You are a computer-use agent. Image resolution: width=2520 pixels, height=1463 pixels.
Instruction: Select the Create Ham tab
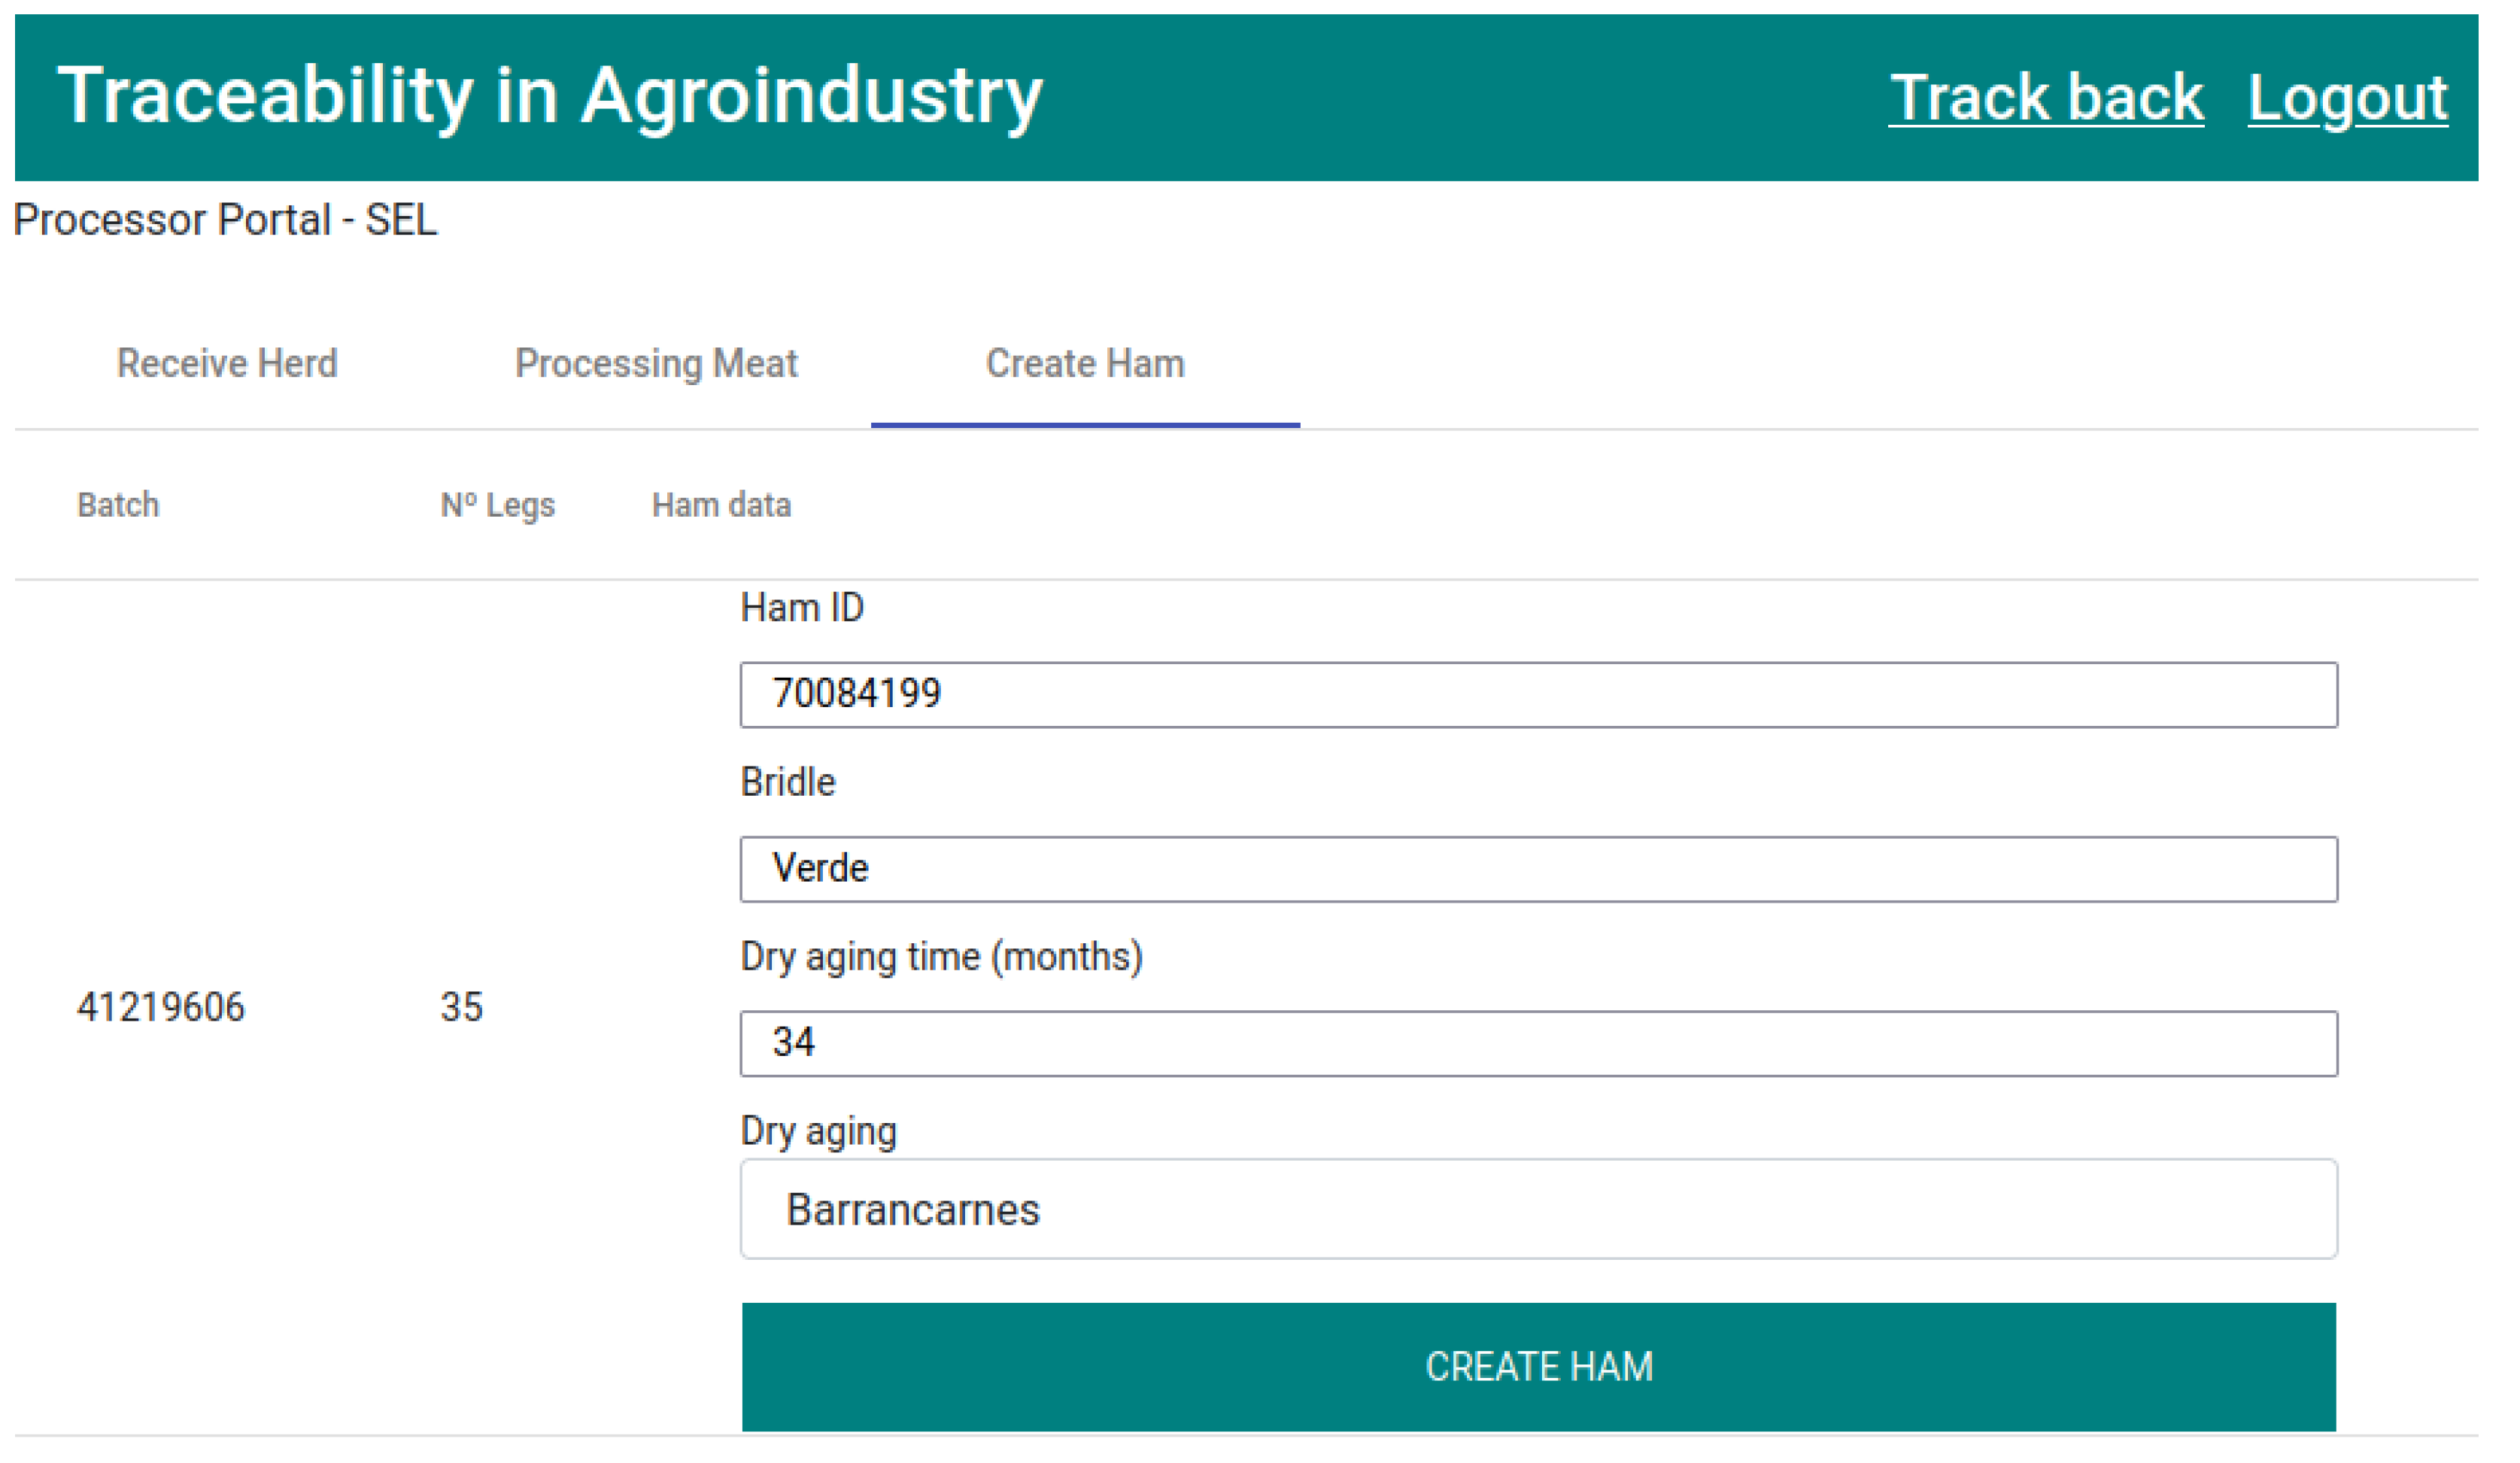coord(1085,363)
